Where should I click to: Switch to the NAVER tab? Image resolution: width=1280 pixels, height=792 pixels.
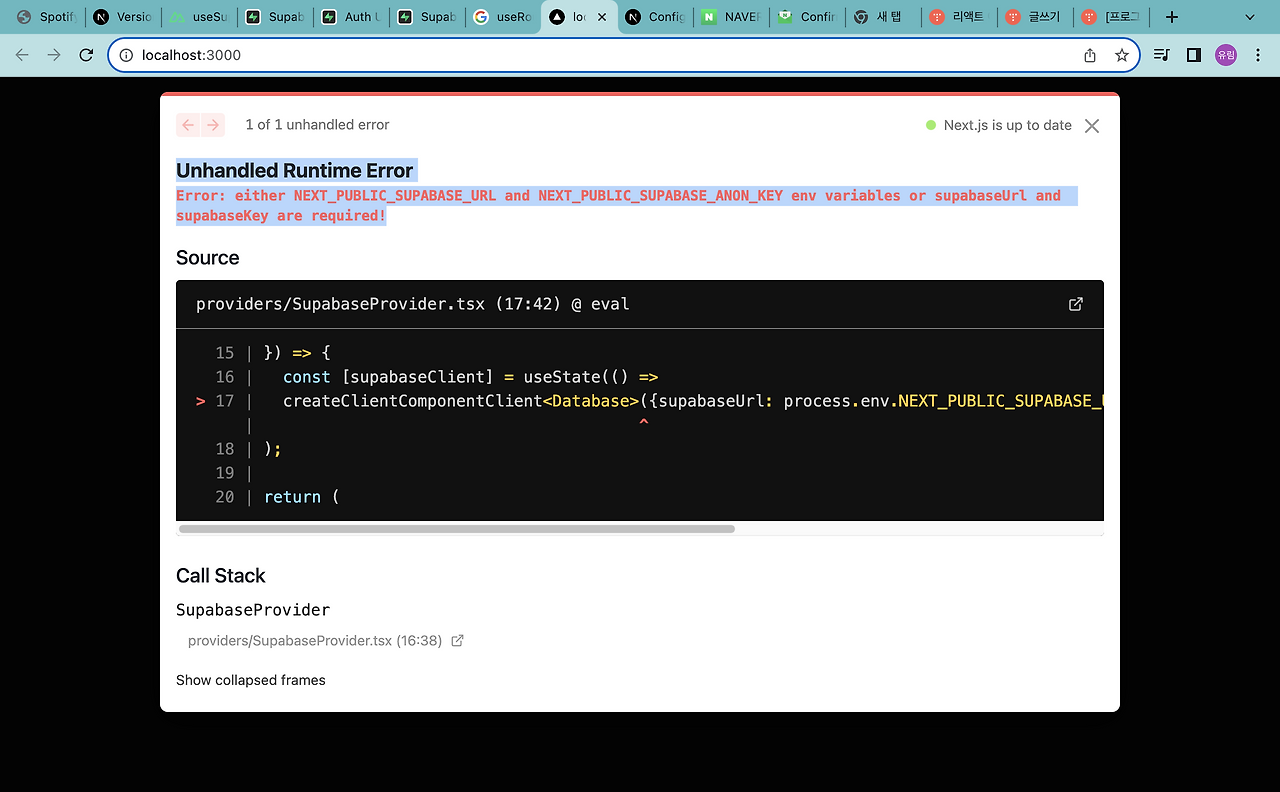click(x=730, y=17)
